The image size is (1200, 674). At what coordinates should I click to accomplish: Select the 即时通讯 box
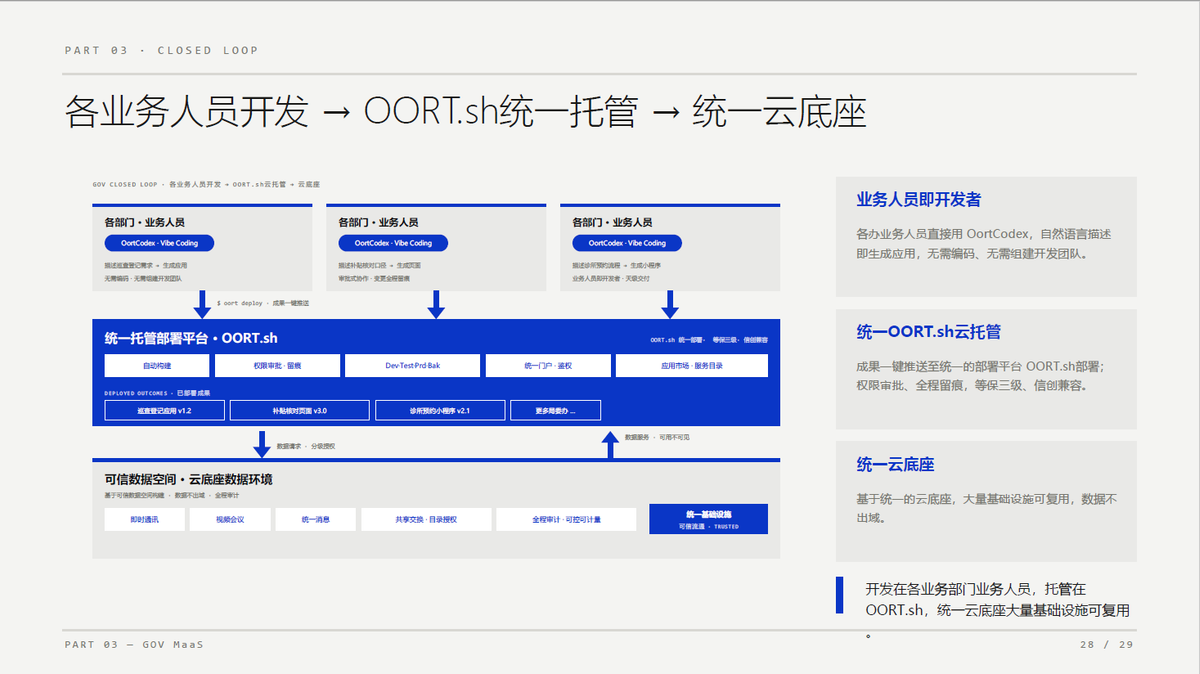click(x=143, y=519)
